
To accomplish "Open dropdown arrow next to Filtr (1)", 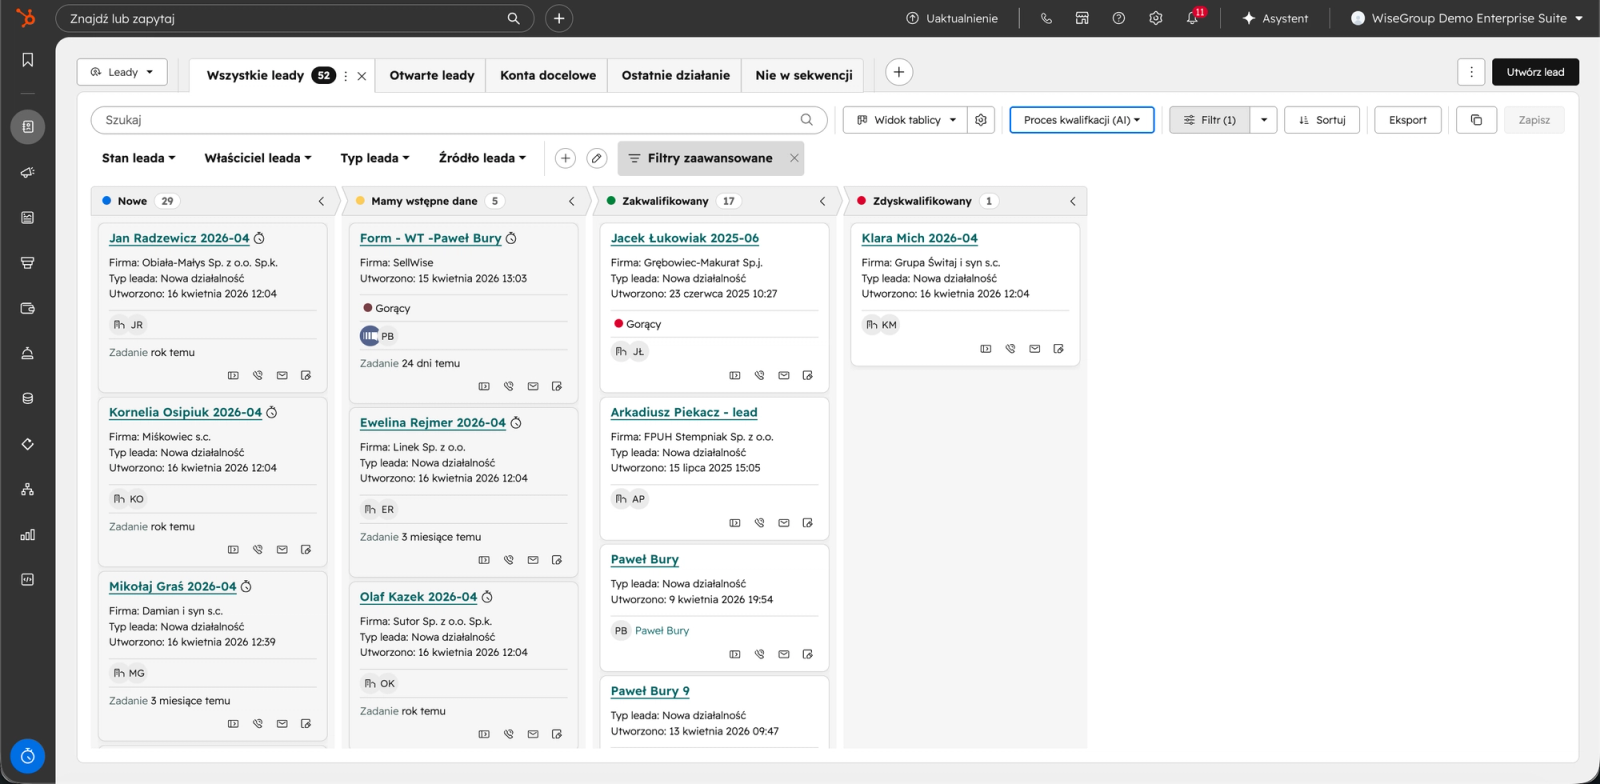I will coord(1264,120).
